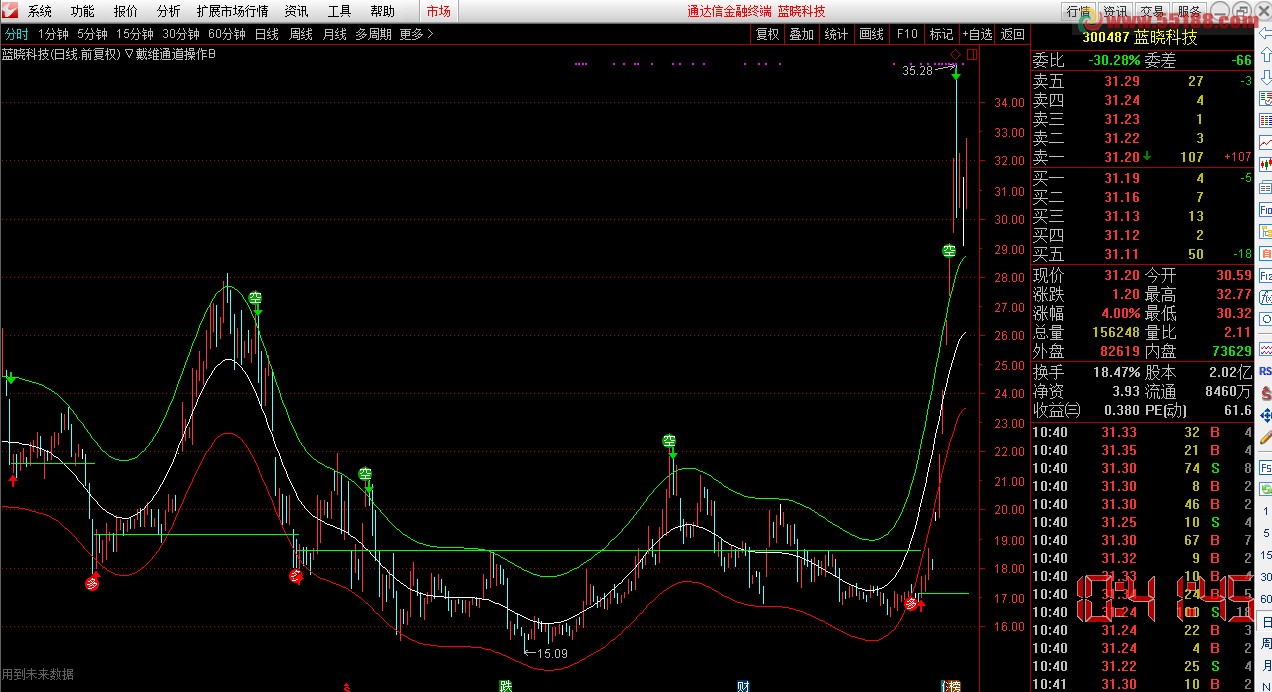
Task: Click the 最低 value 30.32
Action: pos(1234,313)
